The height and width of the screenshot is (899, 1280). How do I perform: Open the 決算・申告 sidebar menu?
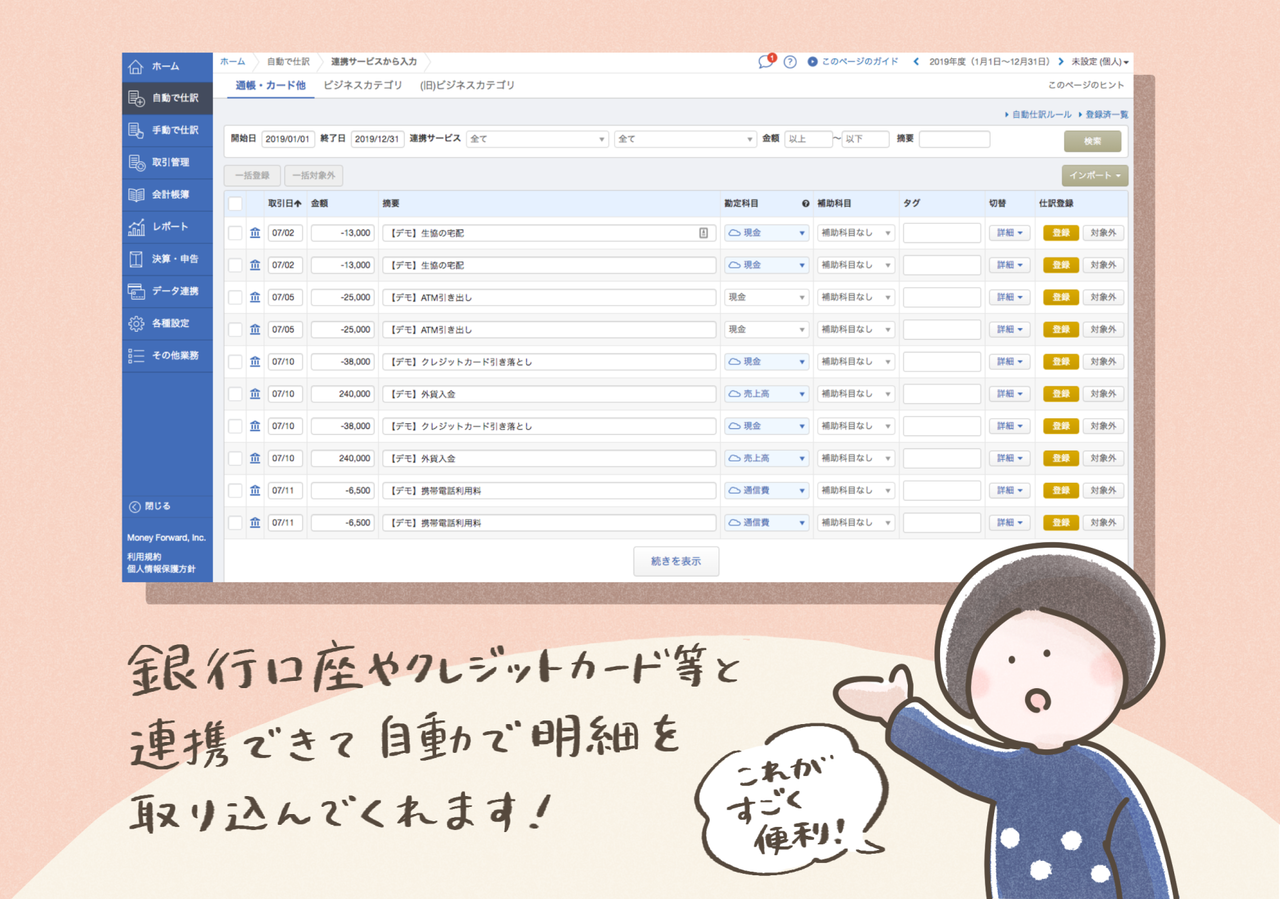pos(167,259)
